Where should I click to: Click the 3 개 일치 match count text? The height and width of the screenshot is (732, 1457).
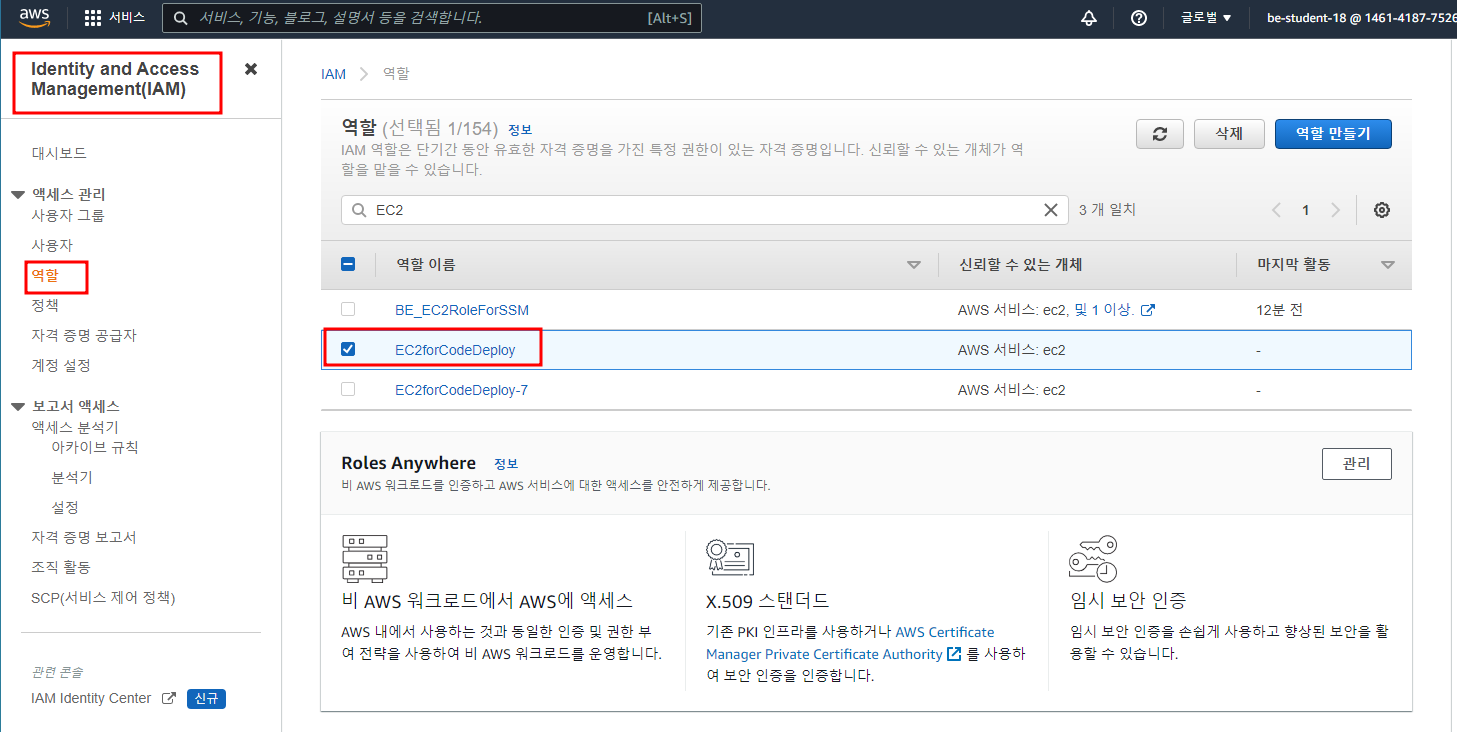[x=1107, y=210]
